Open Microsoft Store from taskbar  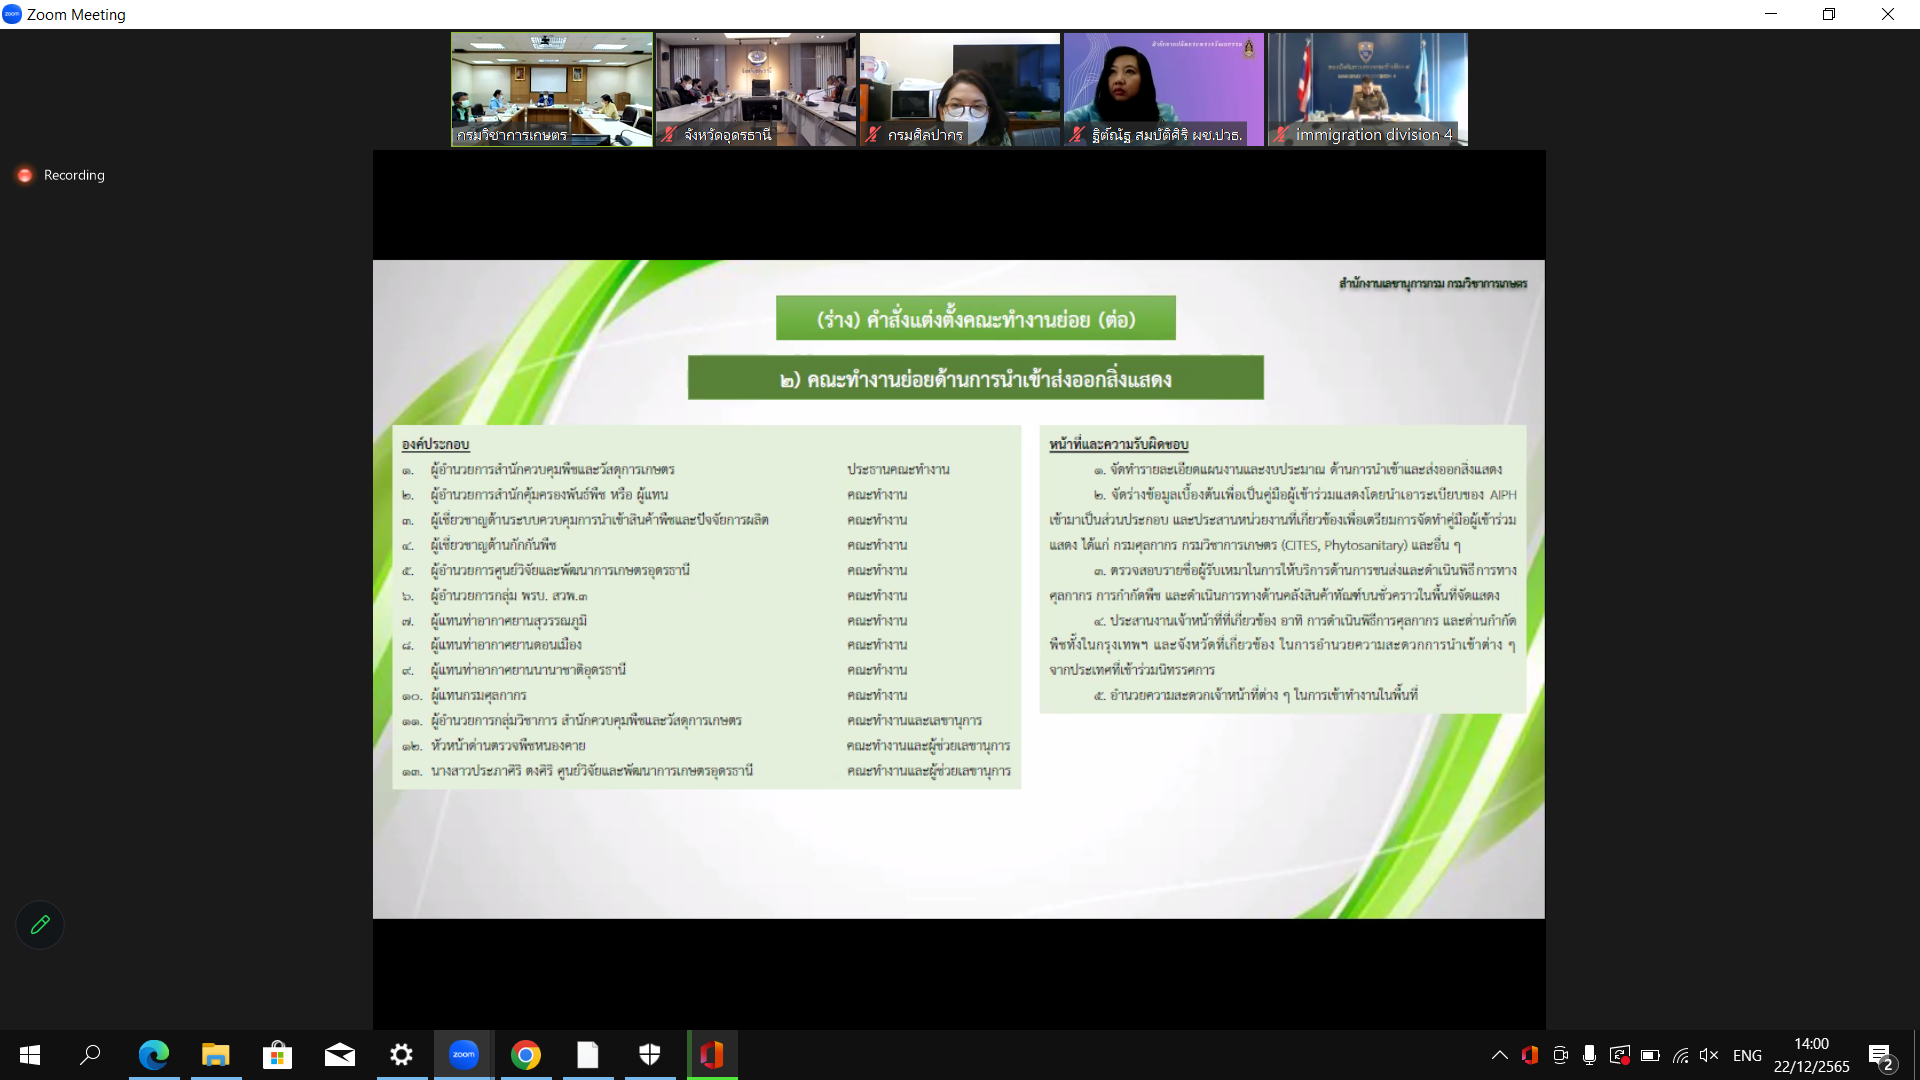coord(277,1055)
